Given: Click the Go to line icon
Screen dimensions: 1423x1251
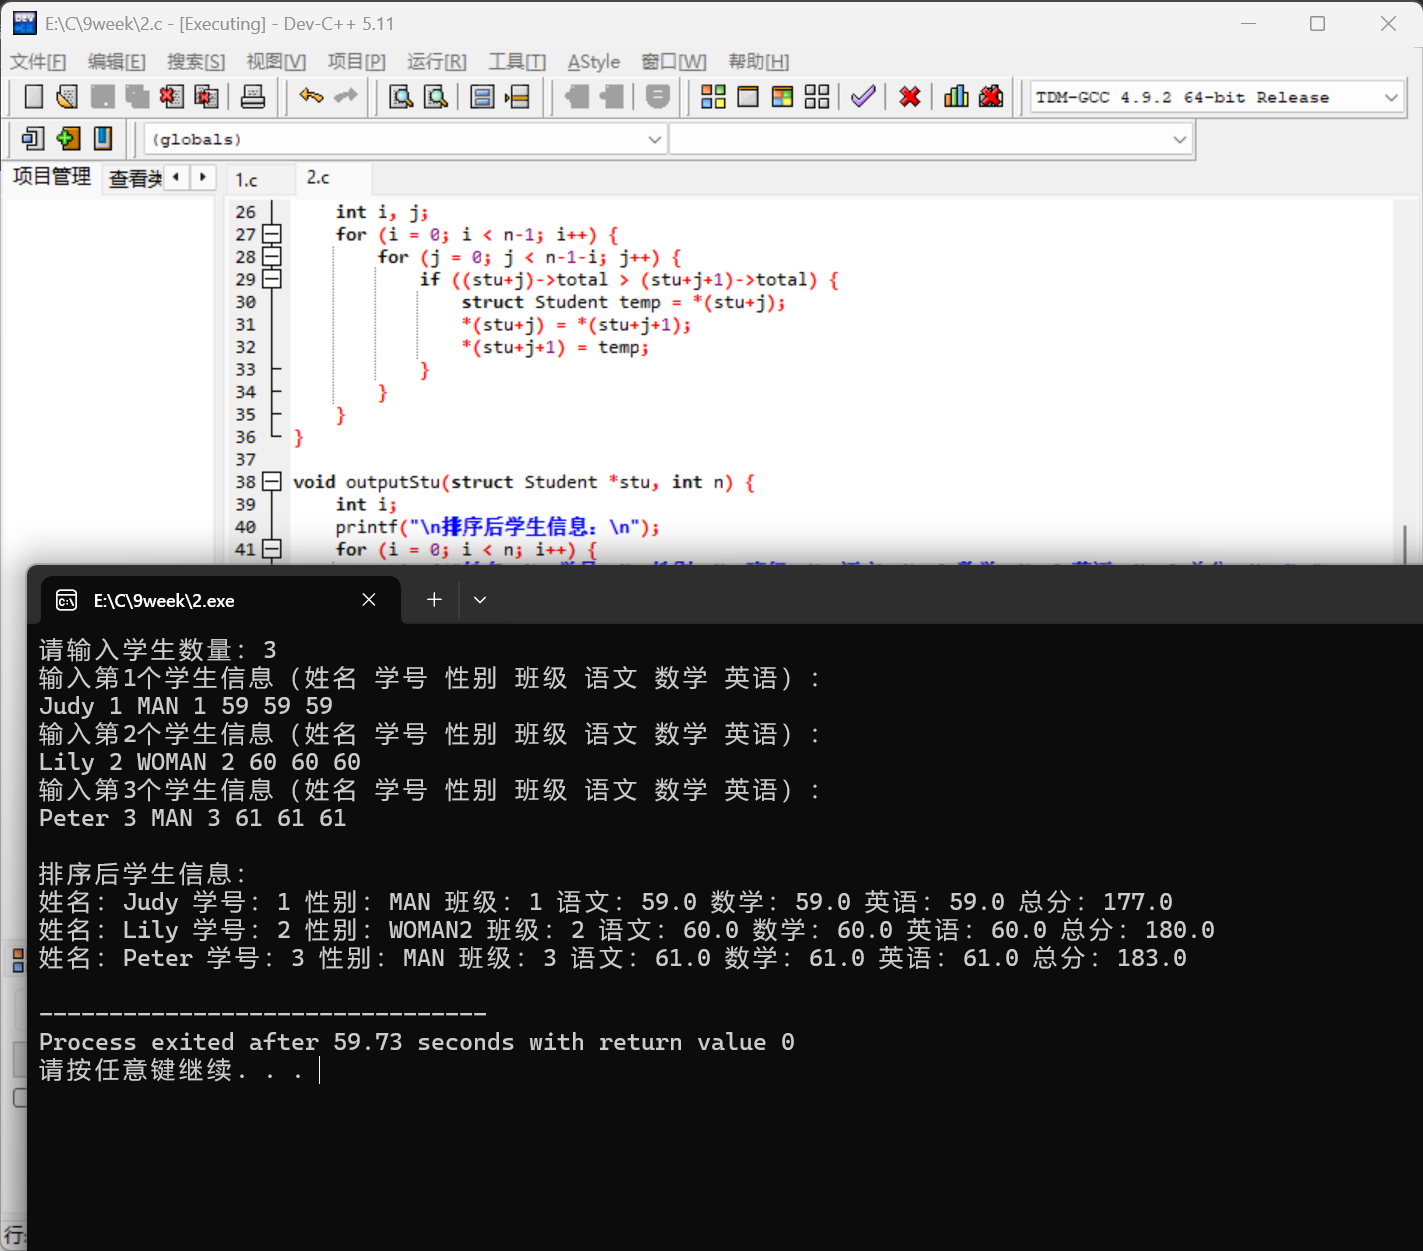Looking at the screenshot, I should [517, 97].
